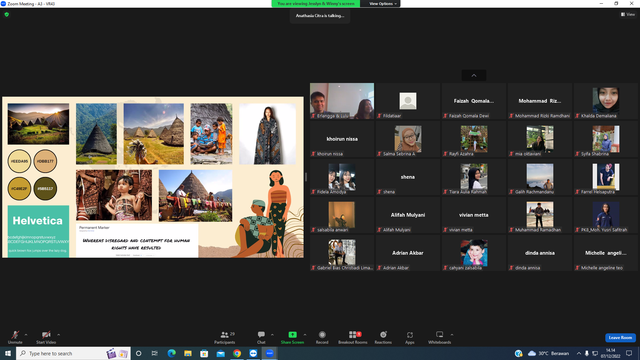Open Zoom Apps
Image resolution: width=640 pixels, height=360 pixels.
tap(410, 337)
